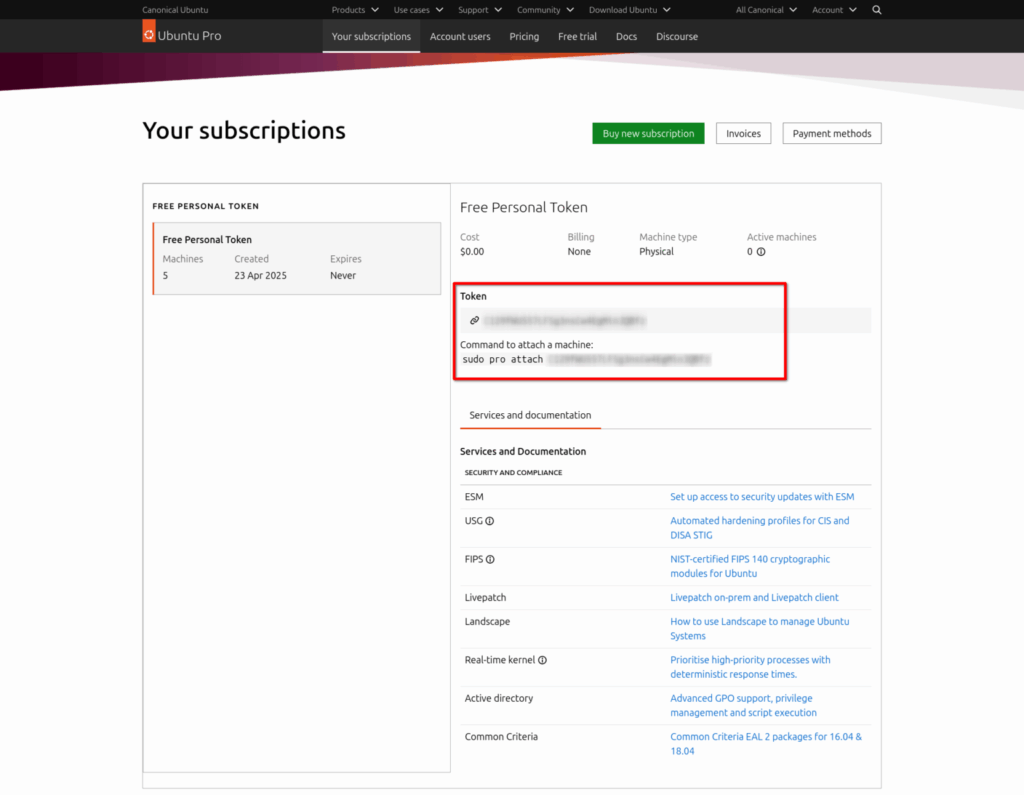Click the Buy new subscription button
The height and width of the screenshot is (795, 1024).
click(x=648, y=132)
